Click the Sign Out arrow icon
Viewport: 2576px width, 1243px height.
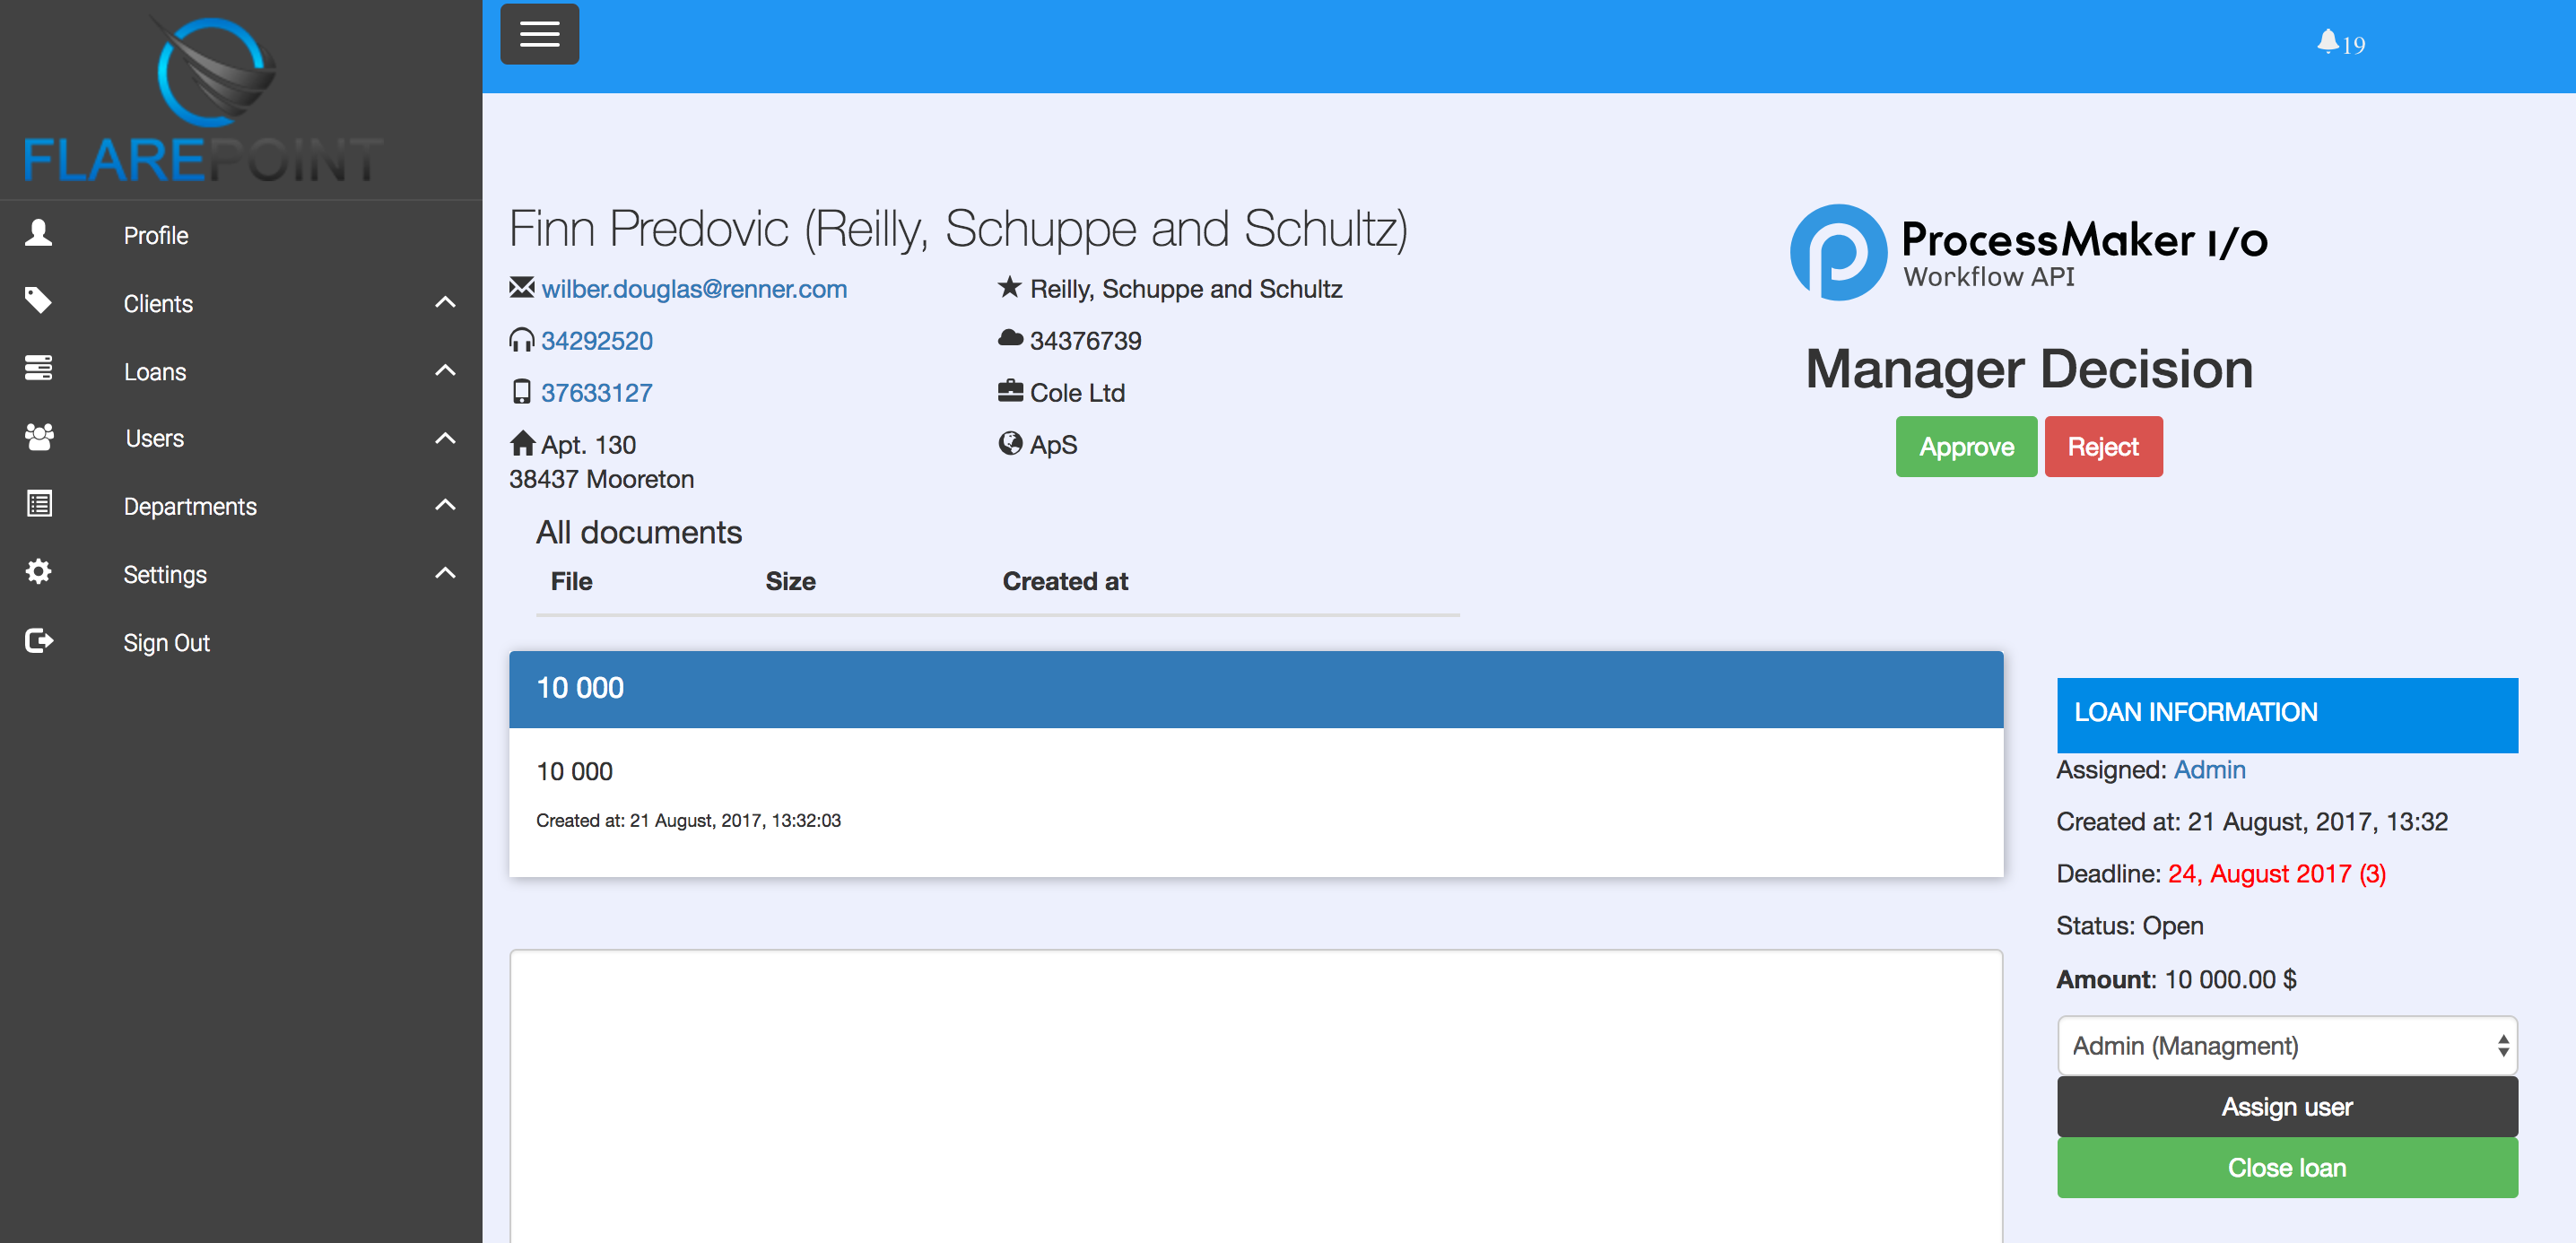[x=39, y=640]
